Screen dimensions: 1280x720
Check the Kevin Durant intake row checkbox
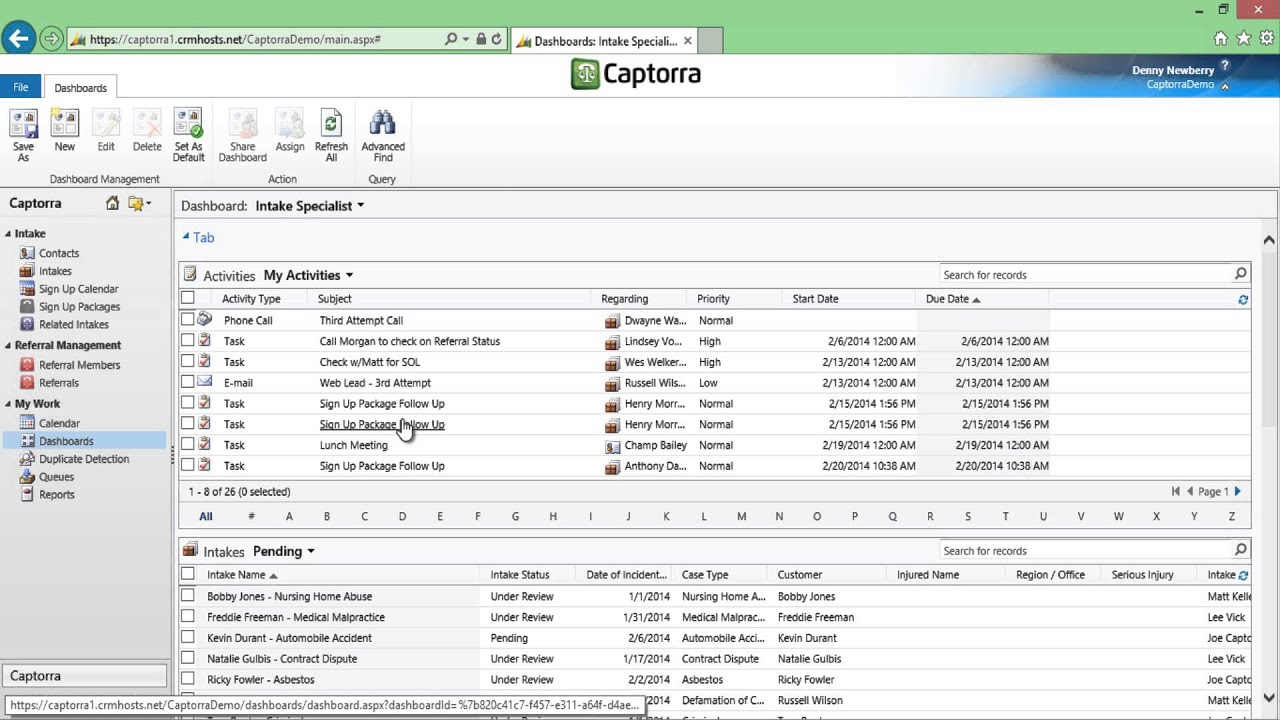(x=188, y=638)
